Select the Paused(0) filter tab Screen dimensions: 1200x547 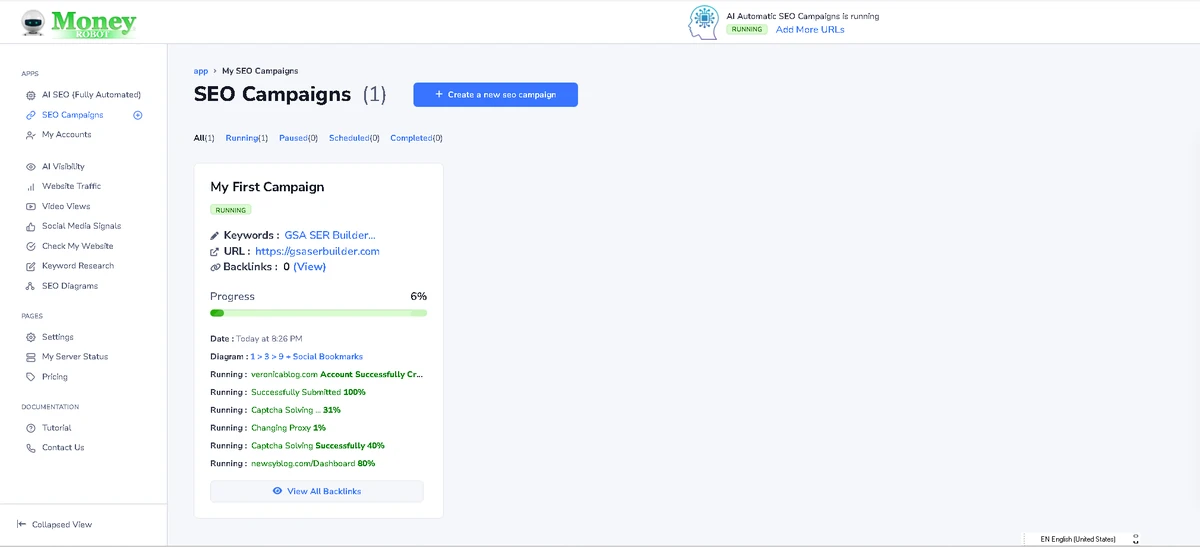pyautogui.click(x=298, y=138)
